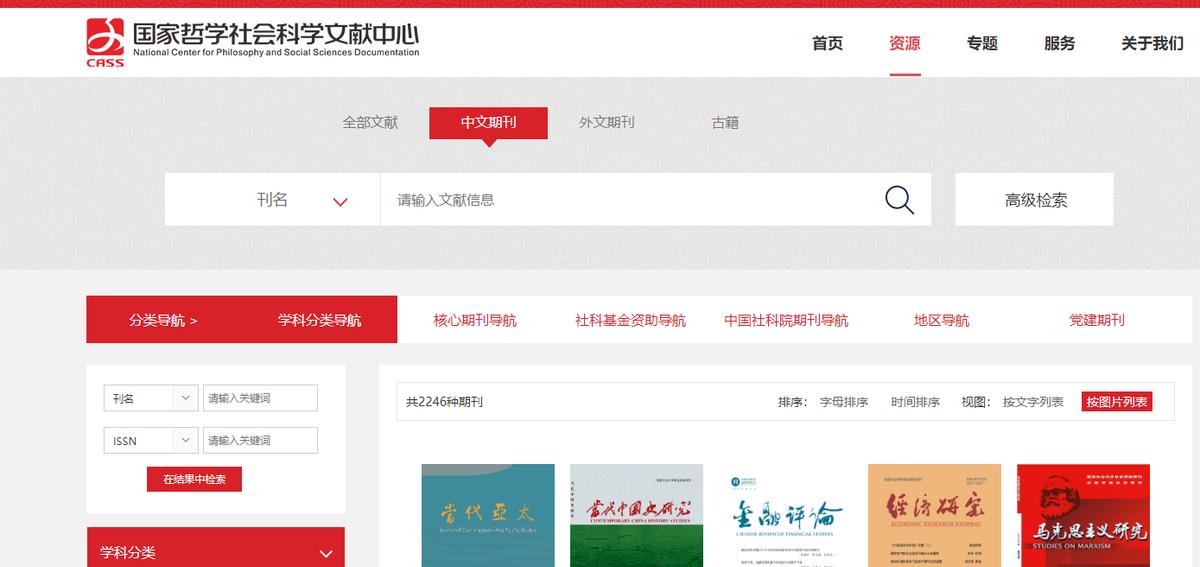
Task: Open the 马克思主义研究 journal cover
Action: (x=1083, y=515)
